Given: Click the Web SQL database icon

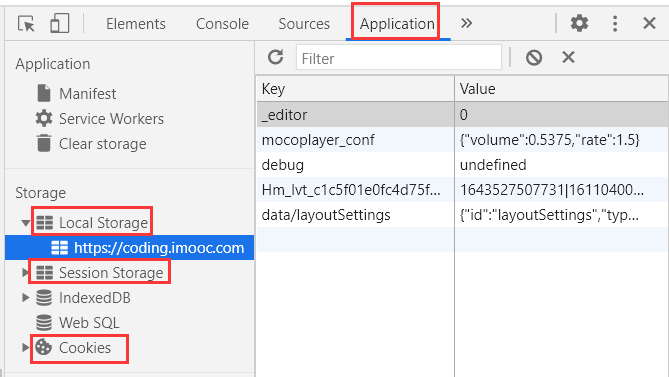Looking at the screenshot, I should (44, 323).
